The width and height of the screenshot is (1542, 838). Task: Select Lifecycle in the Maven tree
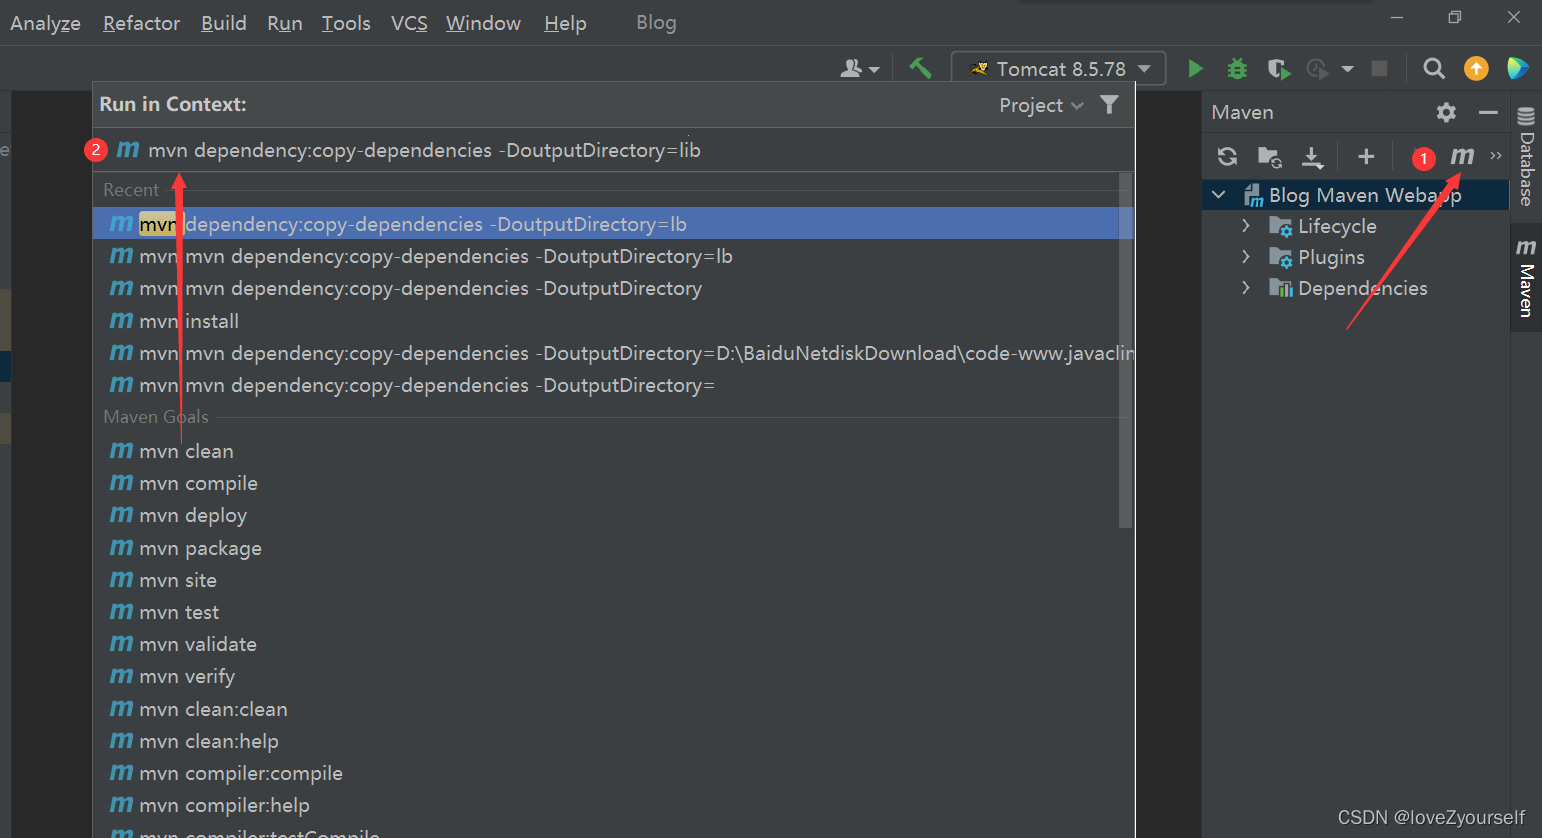coord(1337,226)
